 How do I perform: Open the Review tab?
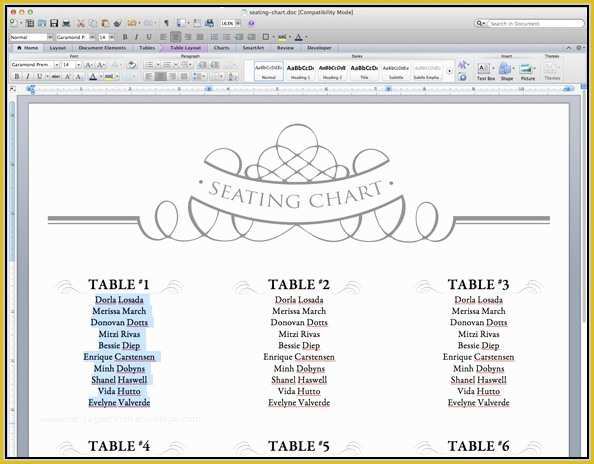tap(285, 48)
